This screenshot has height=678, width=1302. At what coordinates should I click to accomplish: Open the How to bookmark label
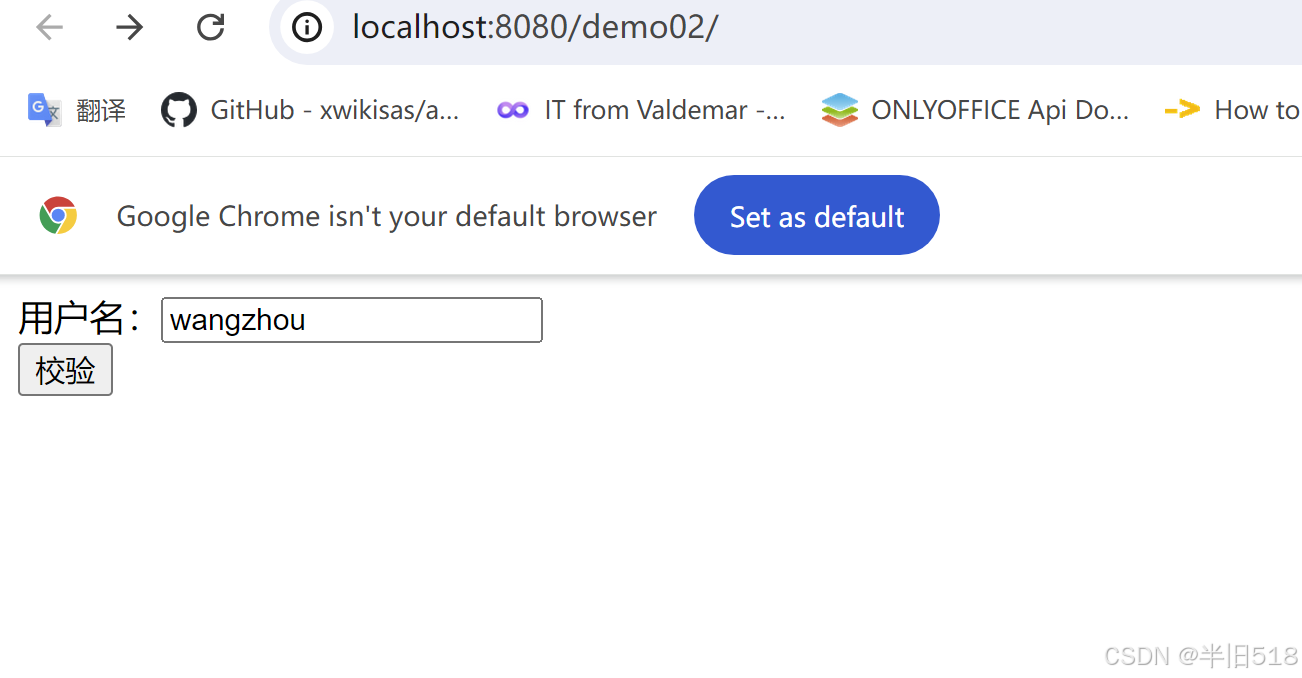click(x=1257, y=110)
